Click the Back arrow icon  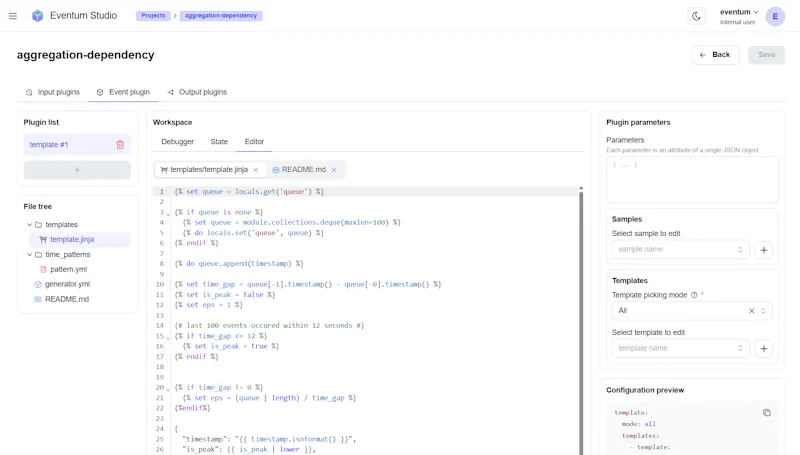[x=703, y=55]
